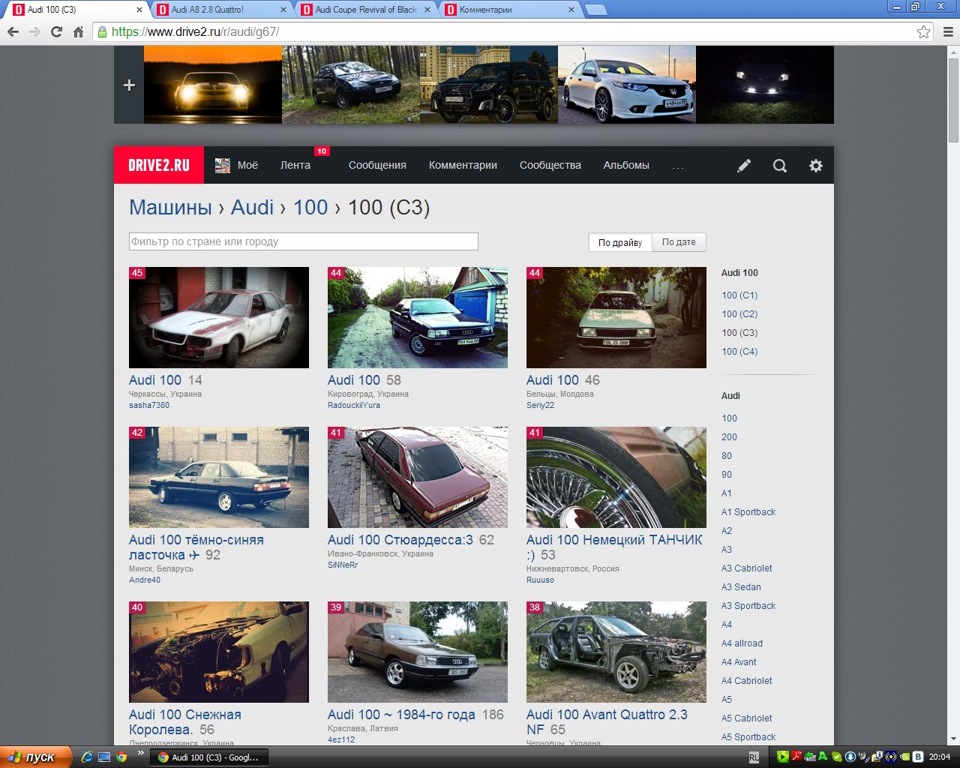The width and height of the screenshot is (960, 768).
Task: Open the three dots more menu
Action: click(x=678, y=166)
